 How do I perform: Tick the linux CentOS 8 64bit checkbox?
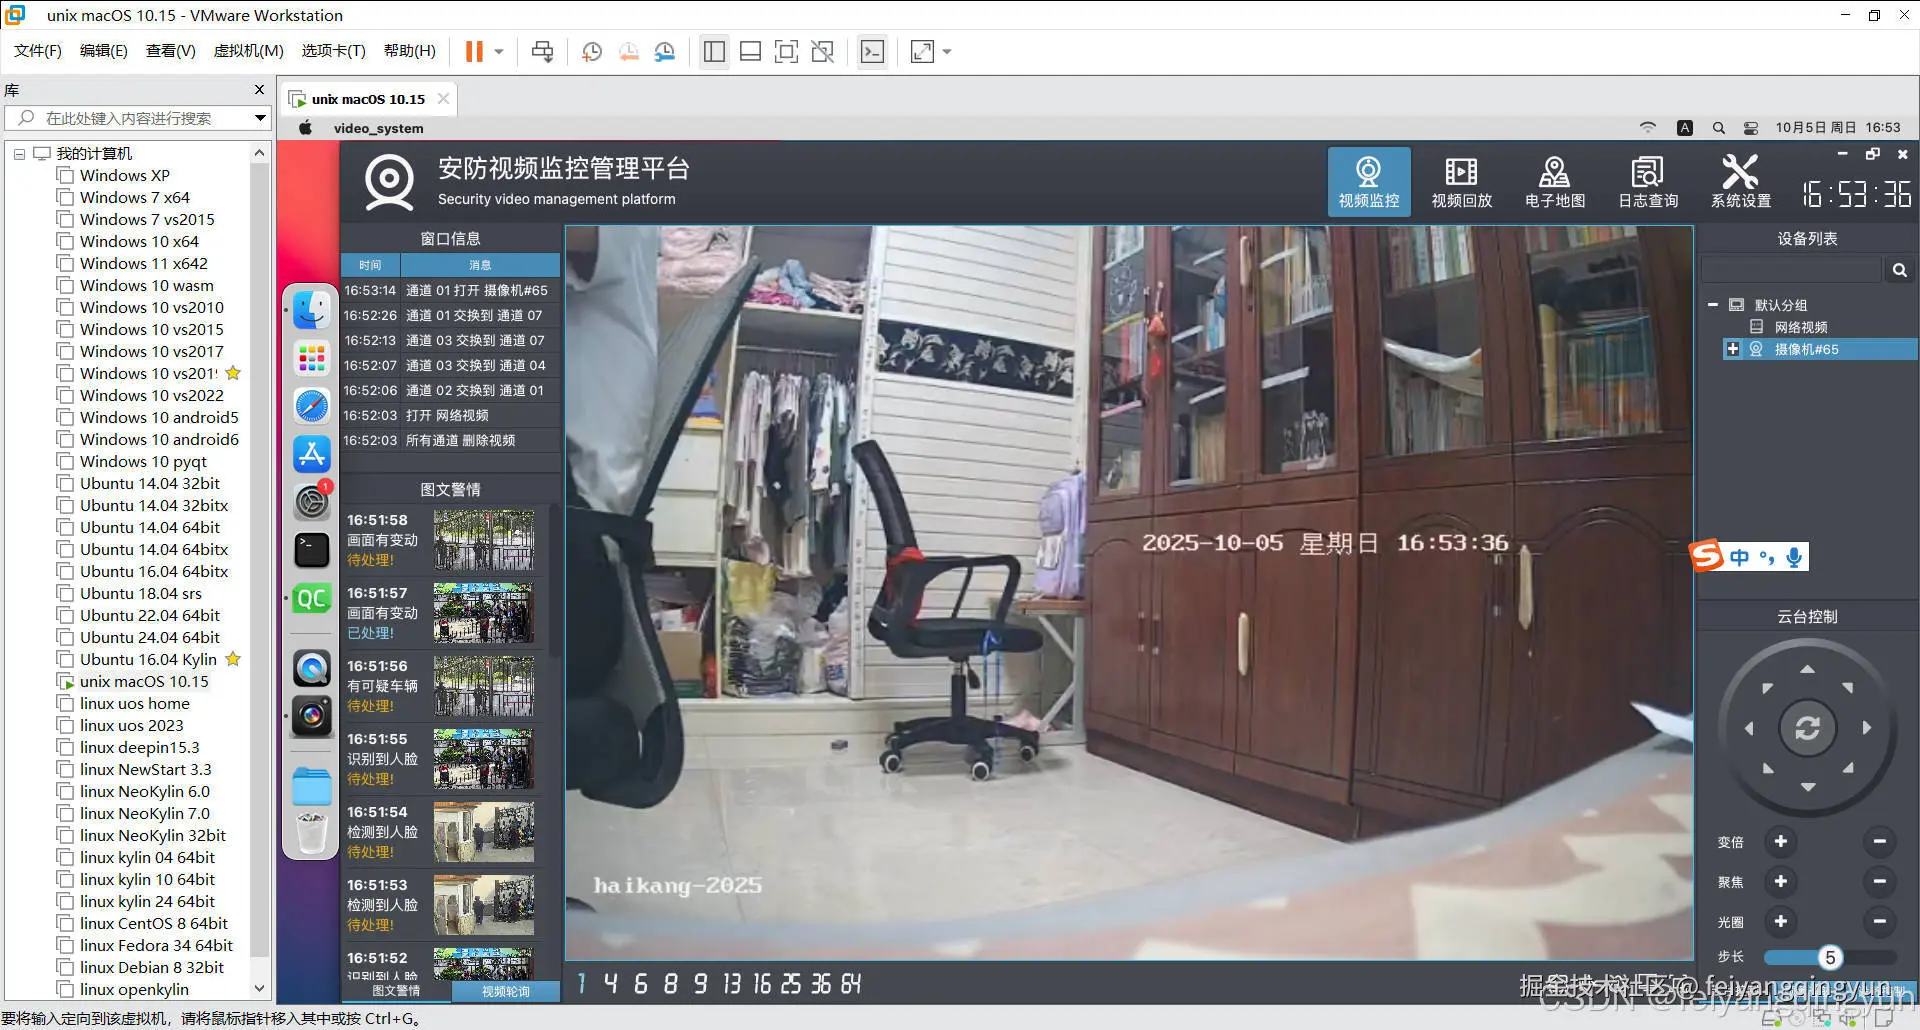tap(65, 924)
